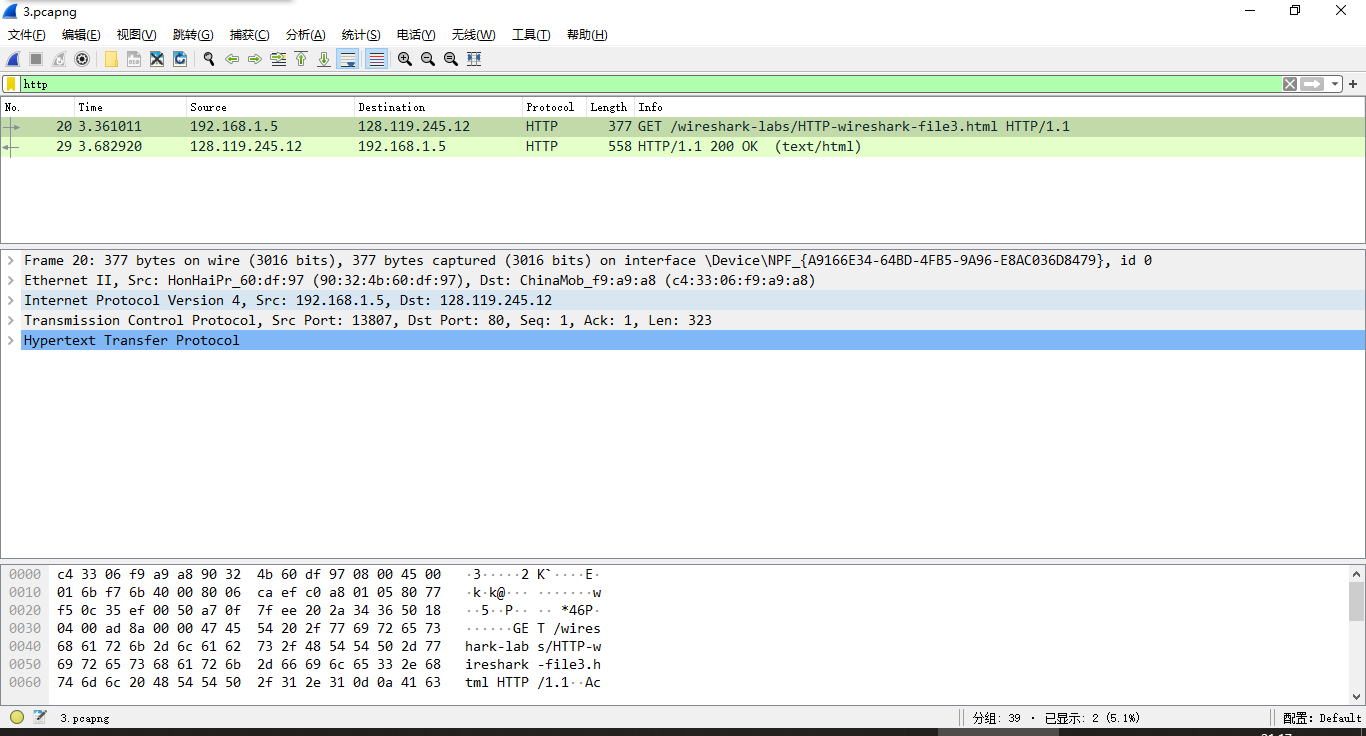Expand the Transmission Control Protocol details
Screen dimensions: 1366x736
point(11,320)
